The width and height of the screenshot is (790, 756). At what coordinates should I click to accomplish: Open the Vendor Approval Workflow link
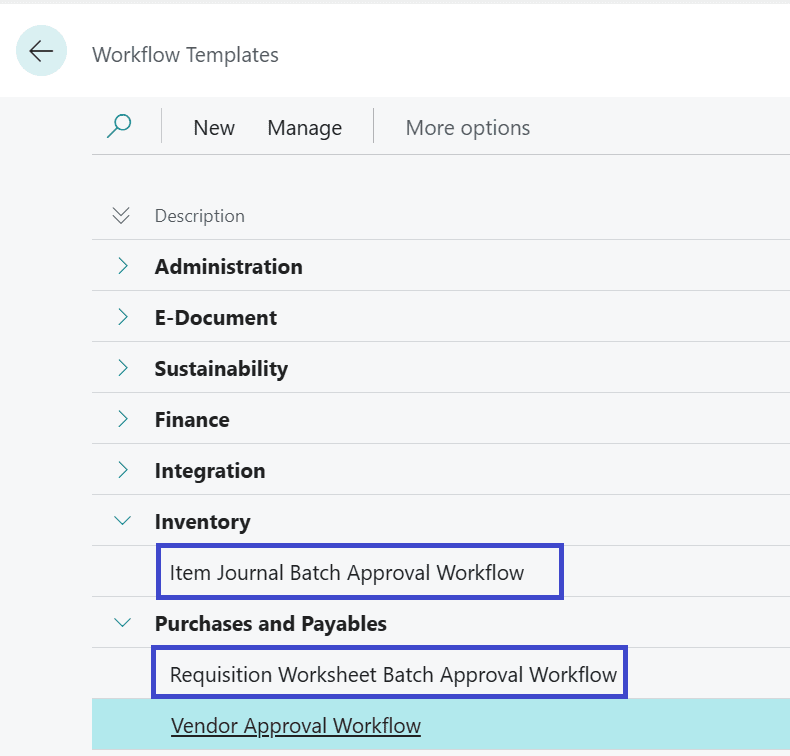295,726
